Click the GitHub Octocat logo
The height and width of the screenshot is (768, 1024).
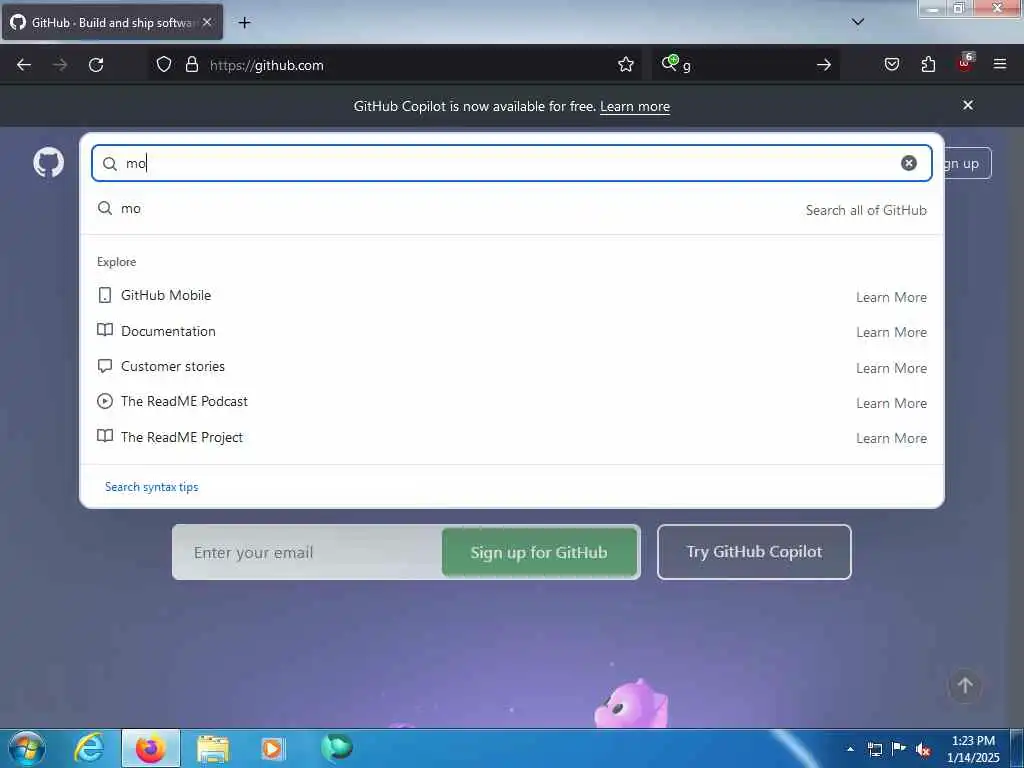click(48, 163)
